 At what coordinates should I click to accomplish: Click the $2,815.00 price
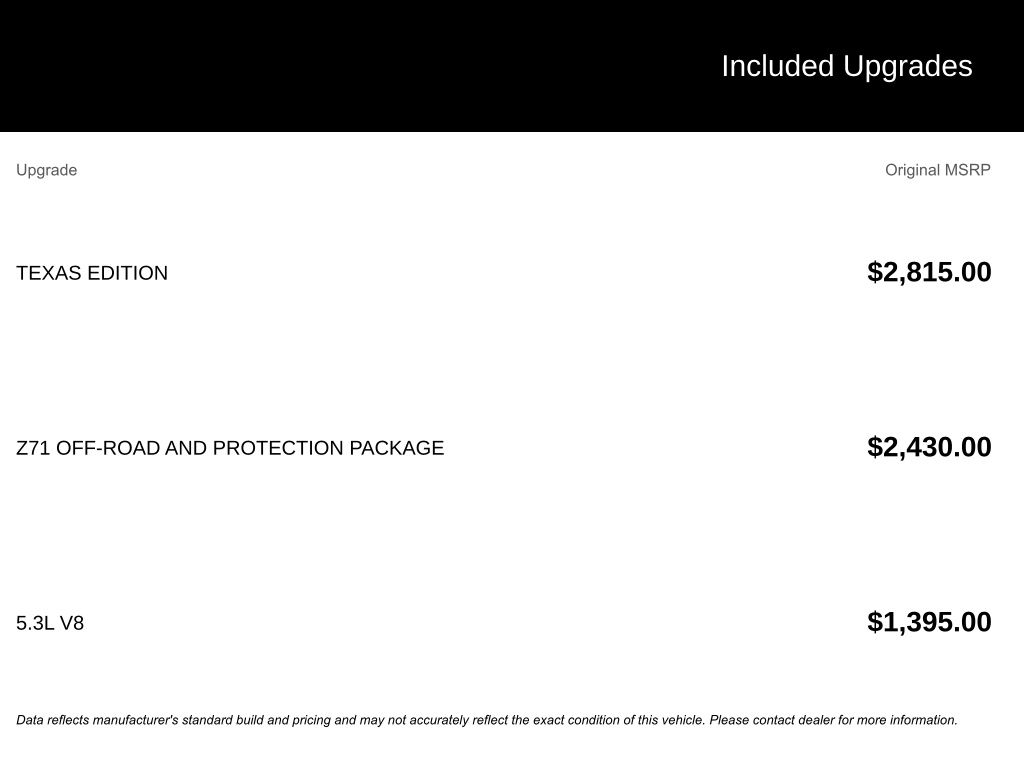929,272
